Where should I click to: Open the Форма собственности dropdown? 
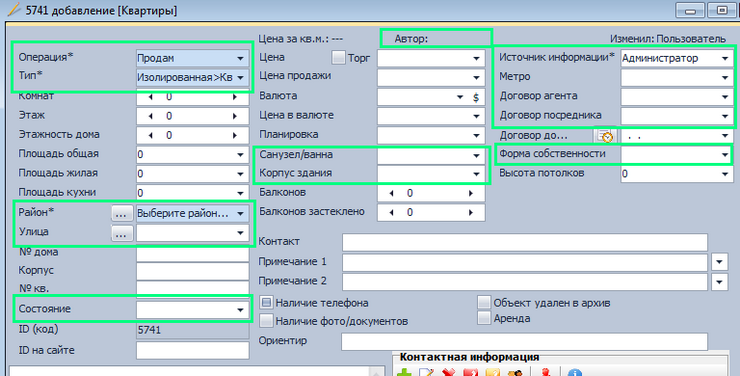677,155
